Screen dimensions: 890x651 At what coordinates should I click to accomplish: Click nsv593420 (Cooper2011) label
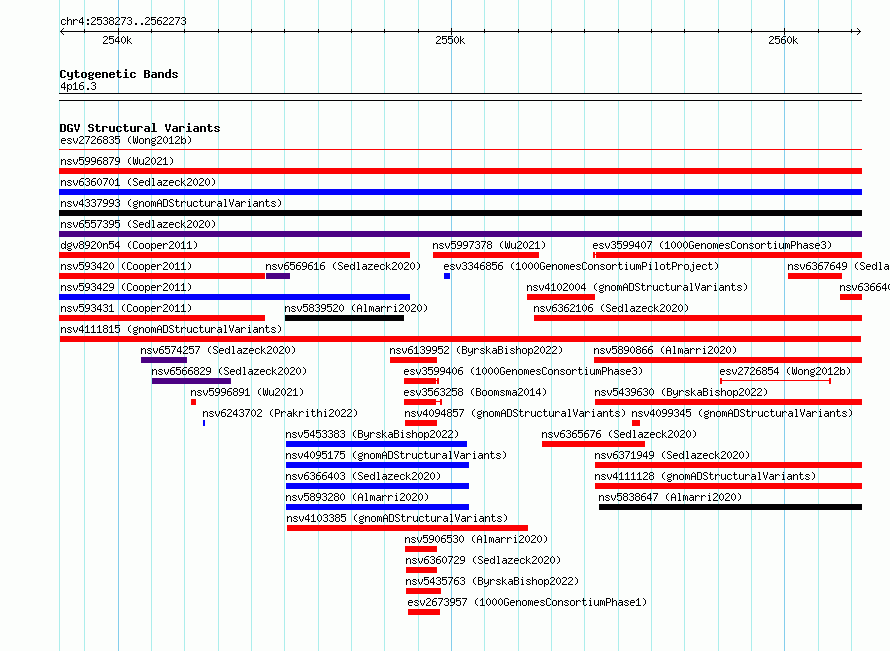(x=126, y=266)
